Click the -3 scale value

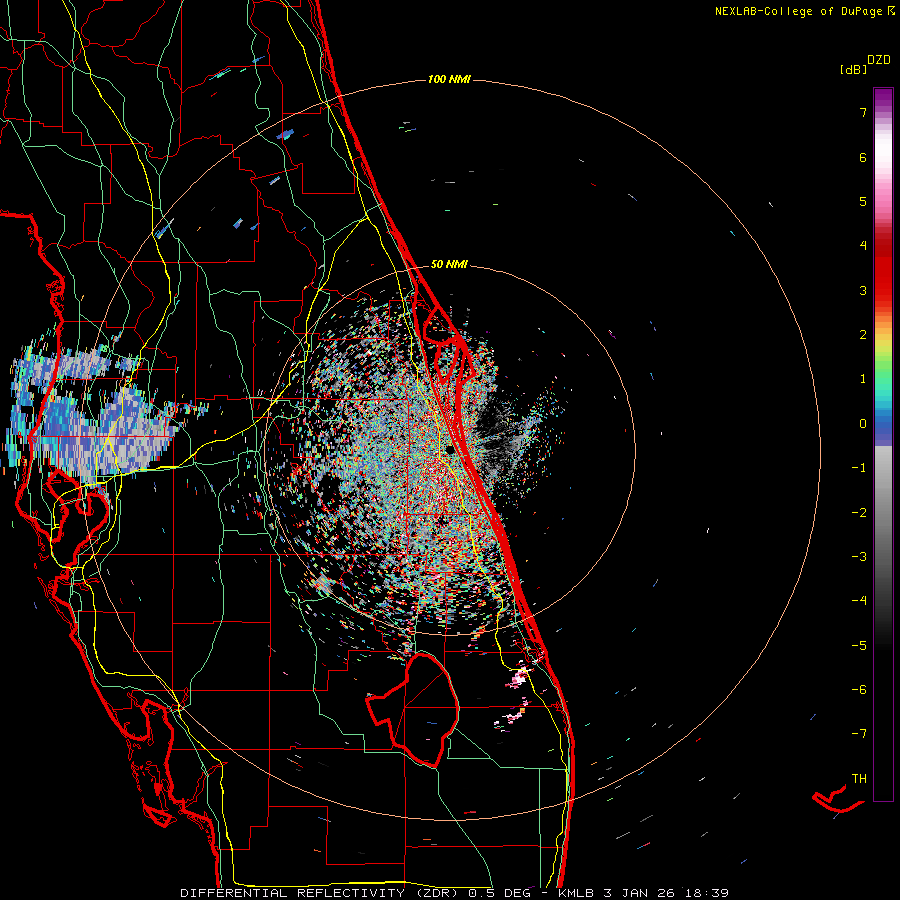tap(859, 557)
